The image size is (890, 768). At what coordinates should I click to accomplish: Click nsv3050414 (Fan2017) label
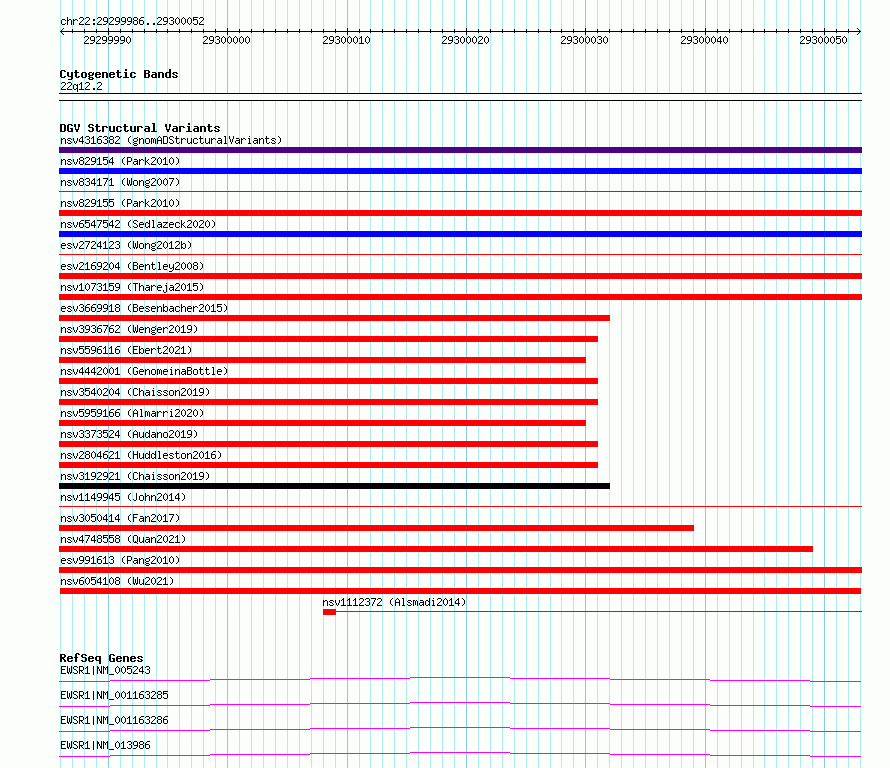click(x=120, y=518)
